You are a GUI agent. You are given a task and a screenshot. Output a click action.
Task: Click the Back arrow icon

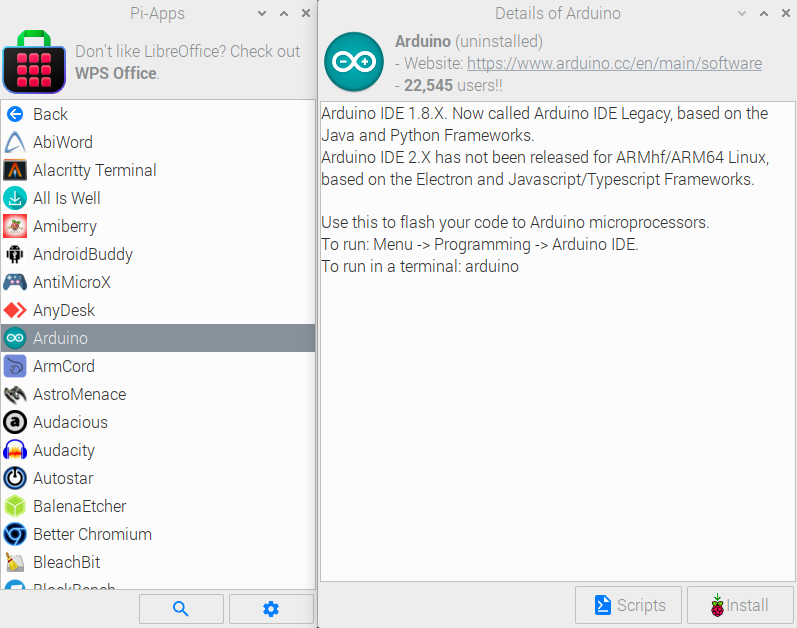(x=15, y=114)
